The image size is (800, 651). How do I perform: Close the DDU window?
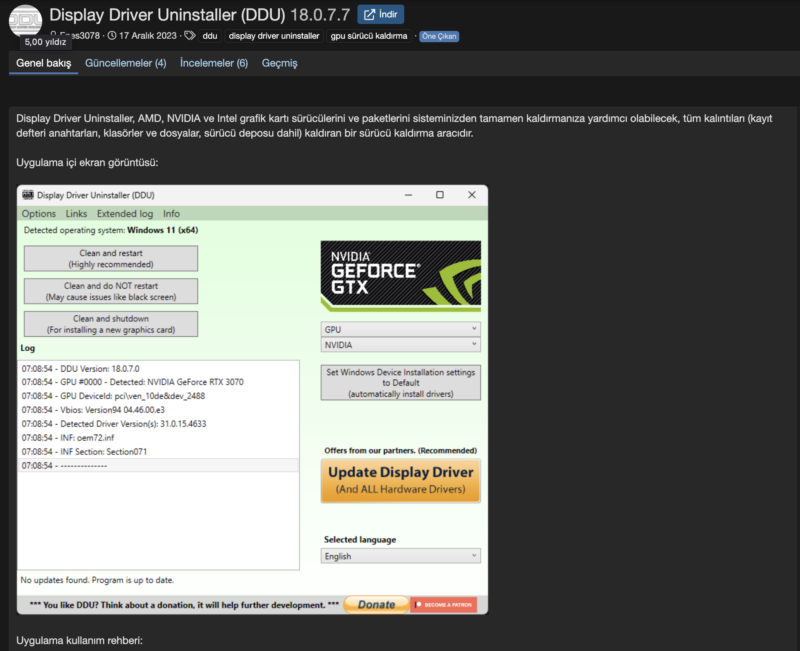point(472,195)
